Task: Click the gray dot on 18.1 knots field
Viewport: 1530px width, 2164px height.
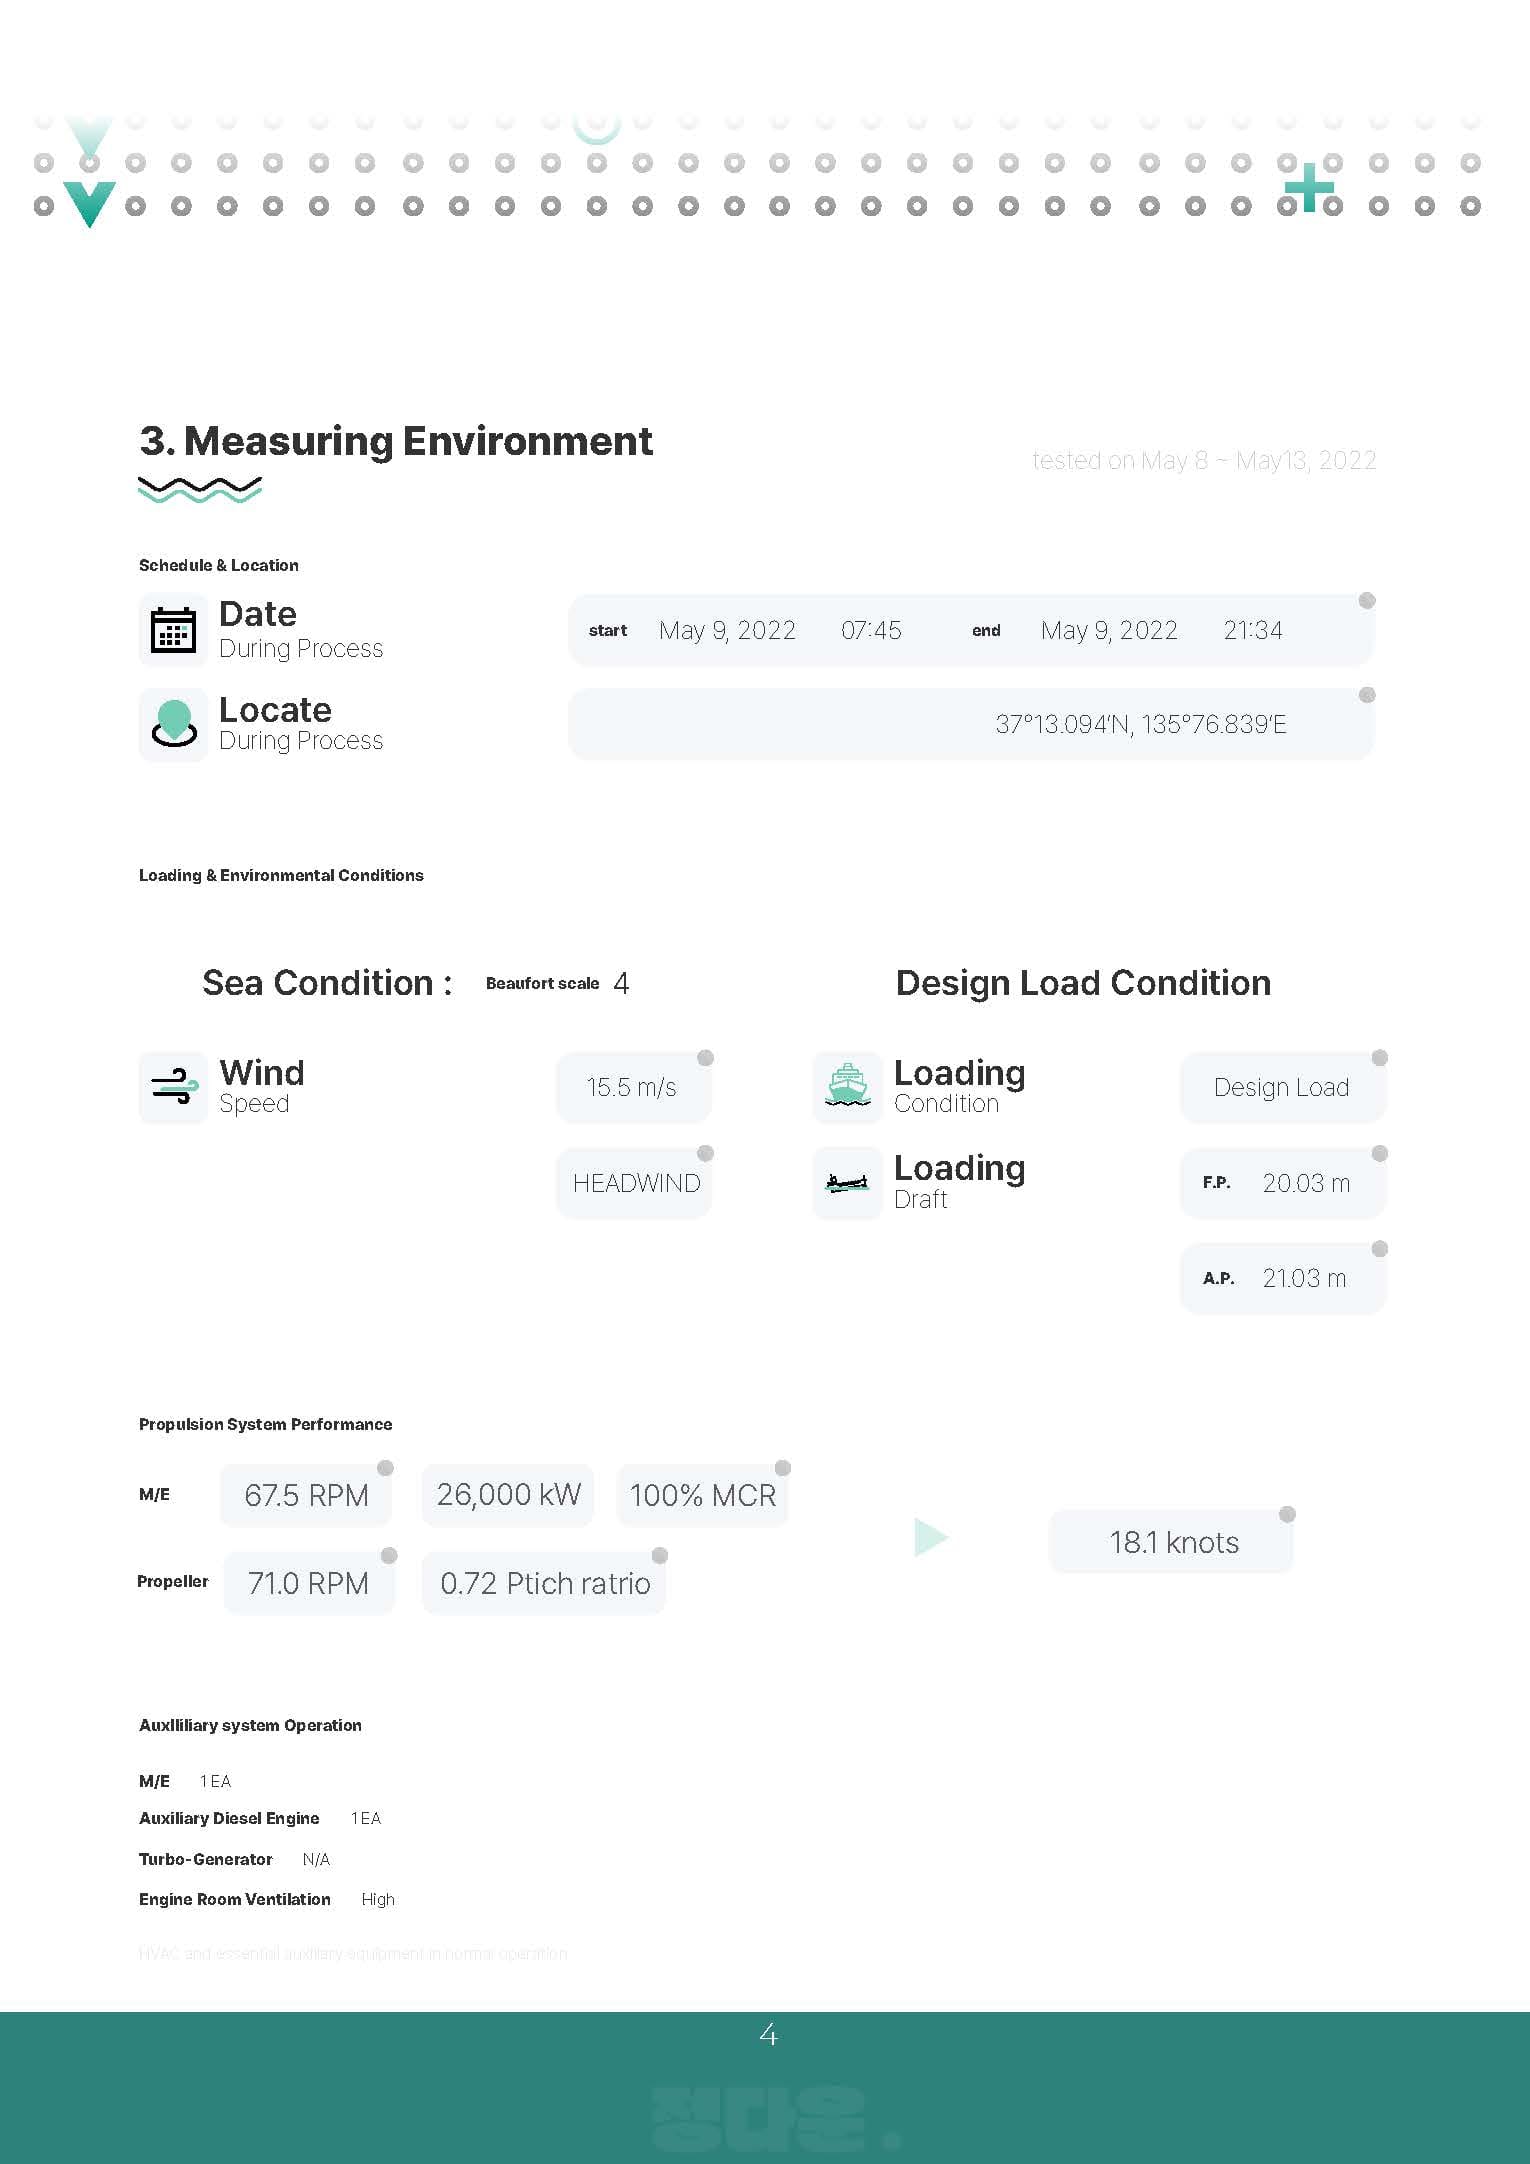Action: [1287, 1514]
